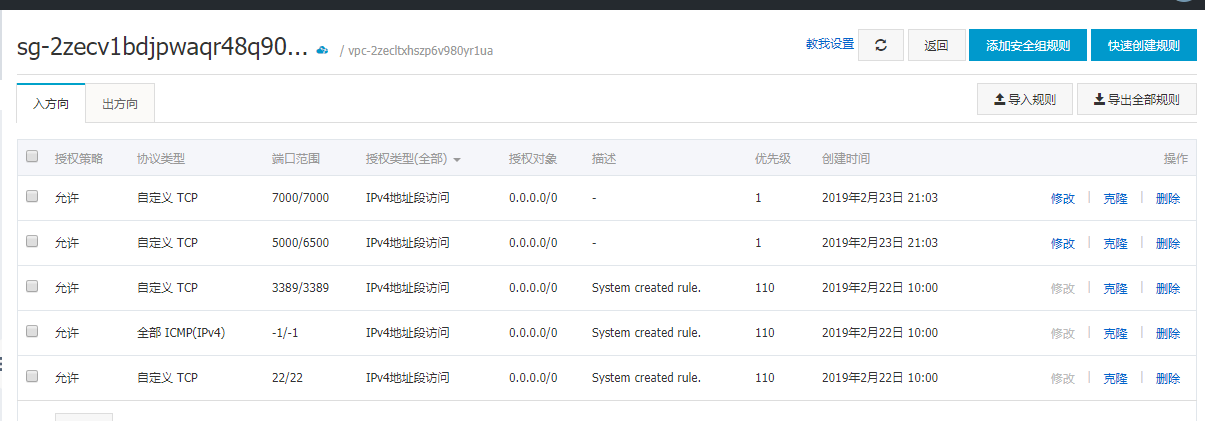The image size is (1205, 421).
Task: Check the box for the 7000/7000 rule
Action: (x=32, y=197)
